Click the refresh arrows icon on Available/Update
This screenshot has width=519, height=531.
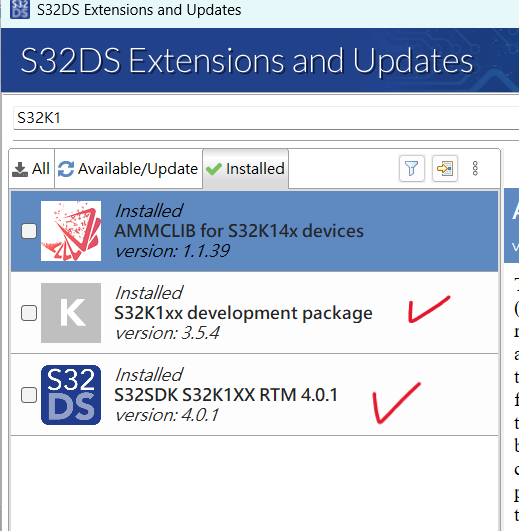66,169
